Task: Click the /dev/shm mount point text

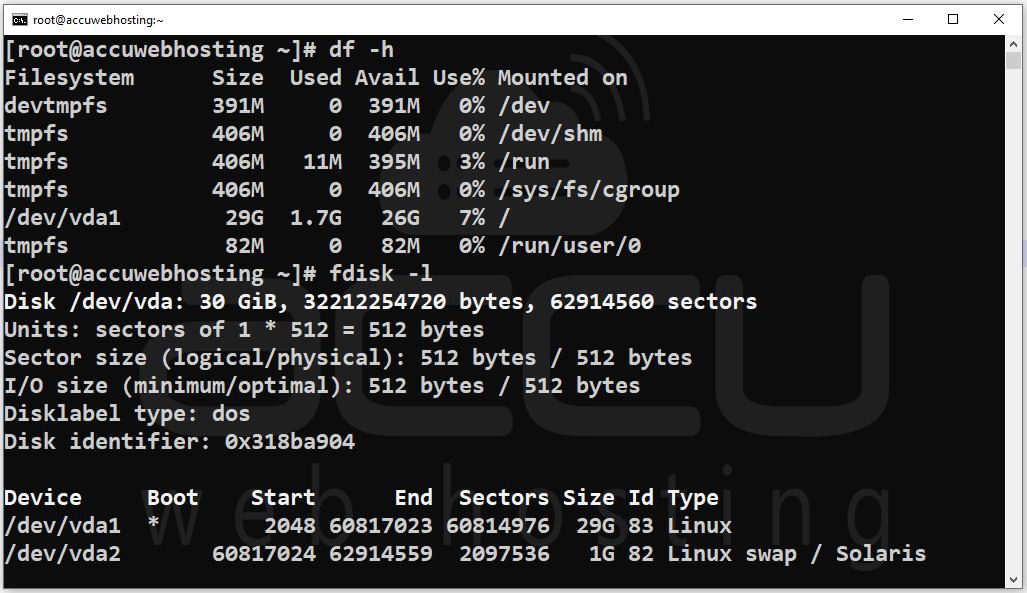Action: pos(550,134)
